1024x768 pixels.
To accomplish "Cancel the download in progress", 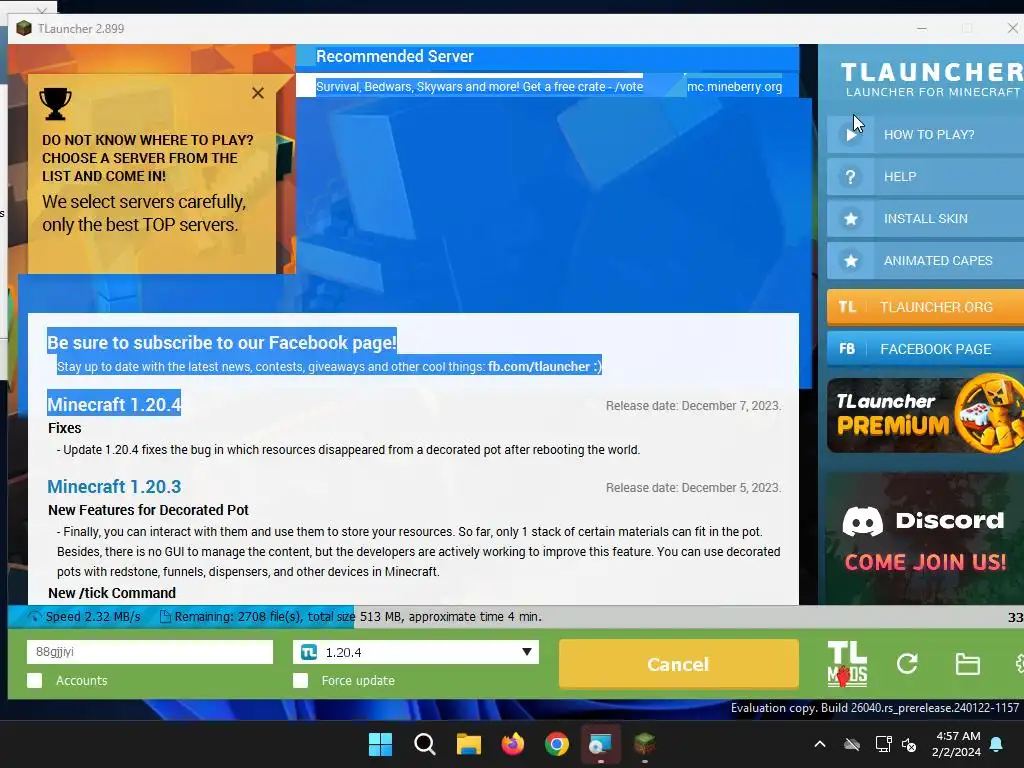I will (x=678, y=664).
